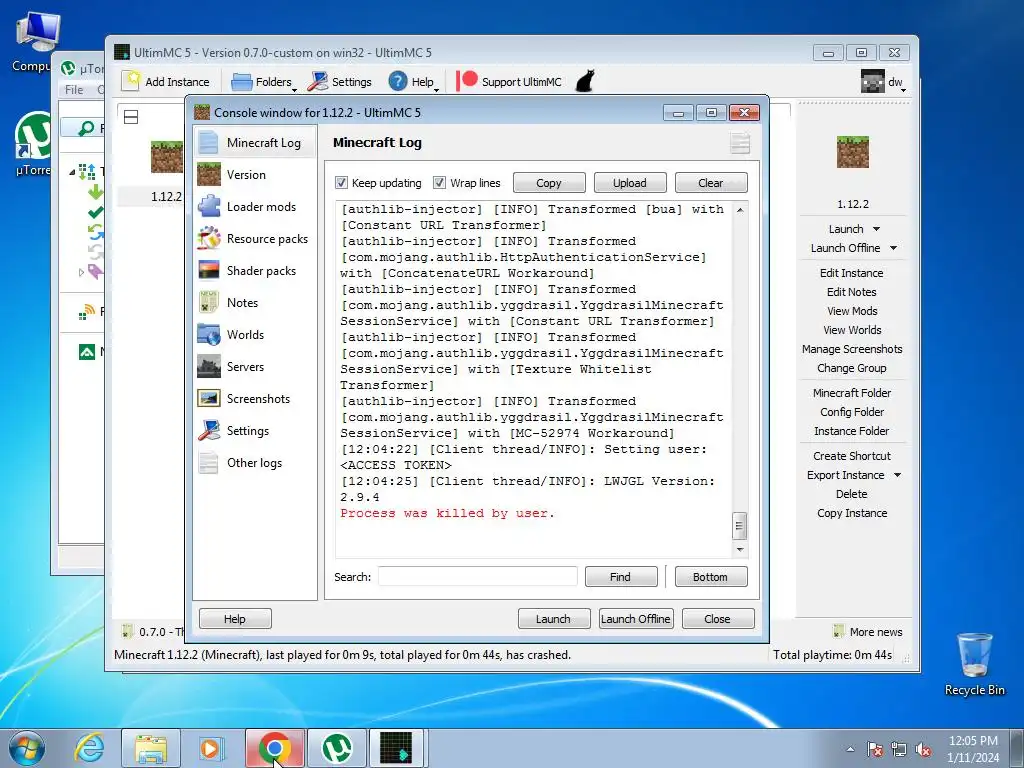This screenshot has height=768, width=1024.
Task: Open the Resource packs page
Action: (255, 238)
